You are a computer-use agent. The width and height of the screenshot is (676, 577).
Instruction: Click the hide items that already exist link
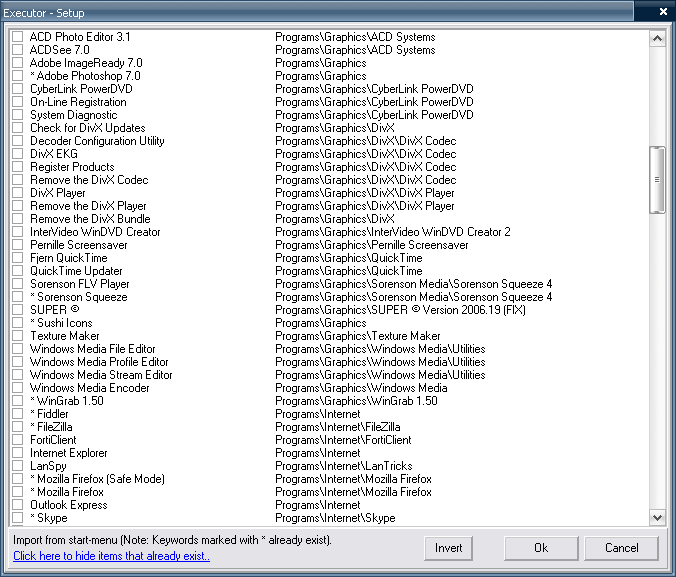point(111,556)
